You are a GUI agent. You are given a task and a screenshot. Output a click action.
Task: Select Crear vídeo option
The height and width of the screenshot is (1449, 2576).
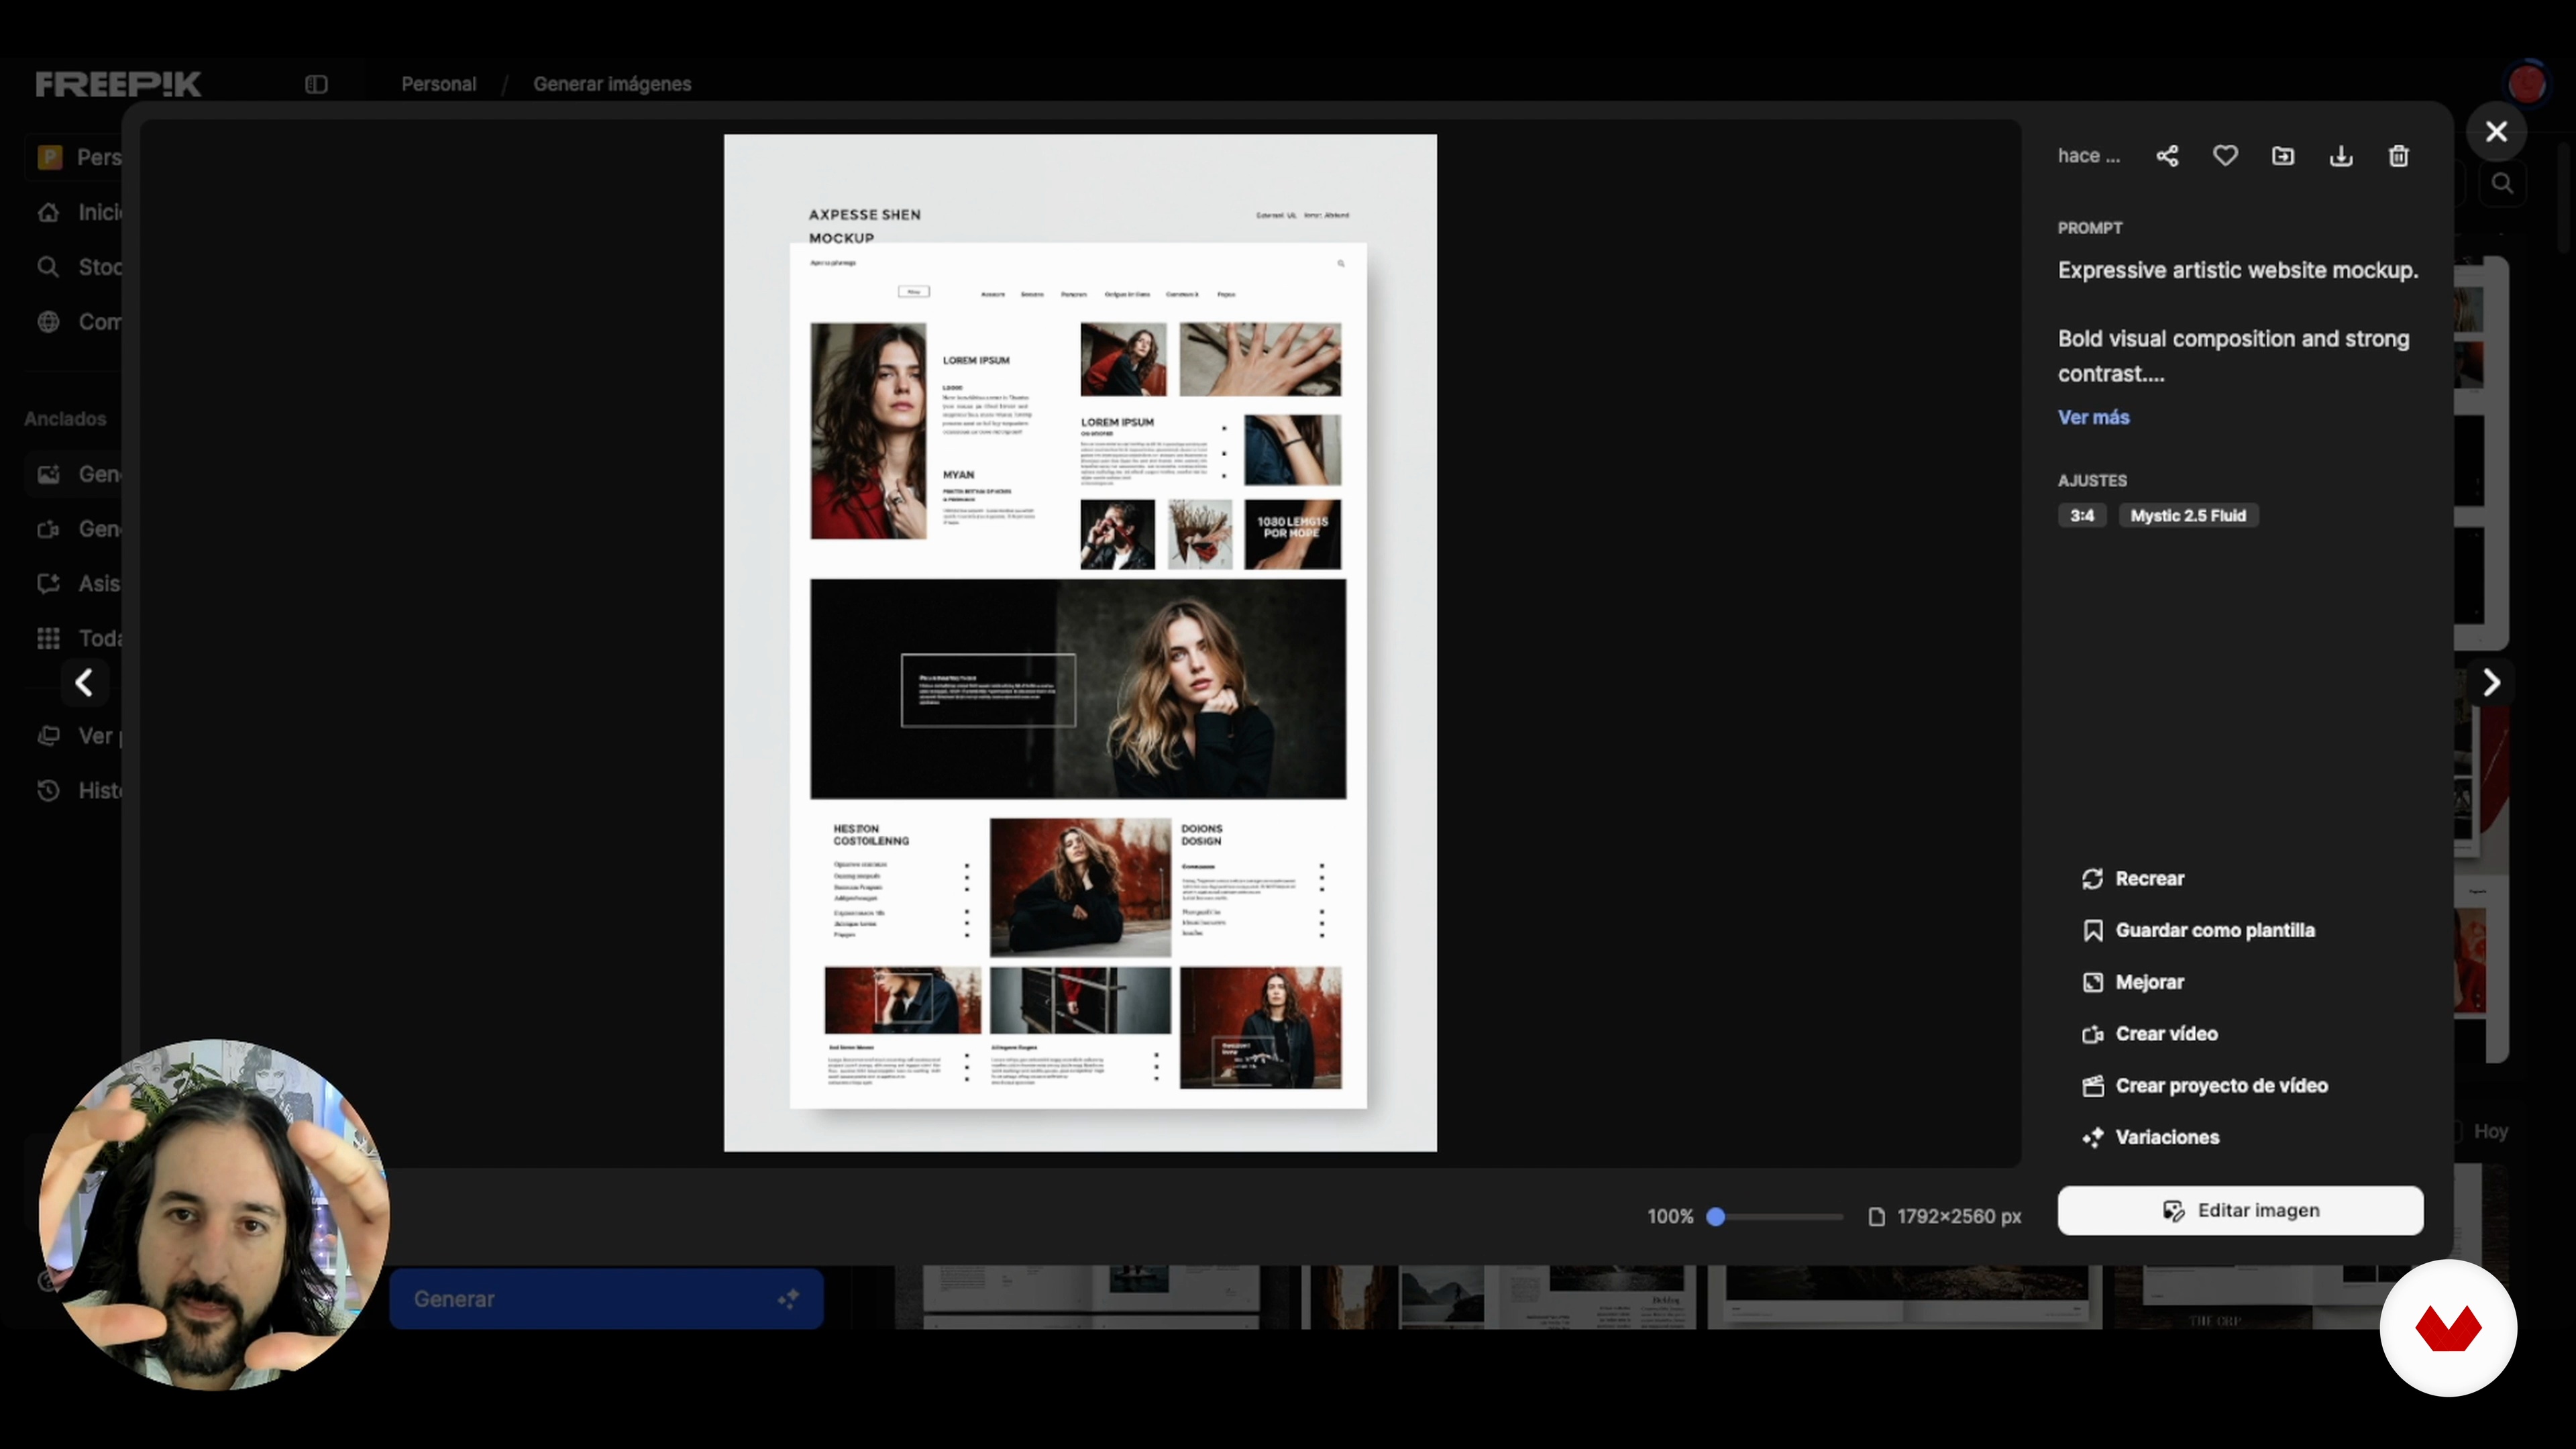[x=2150, y=1034]
